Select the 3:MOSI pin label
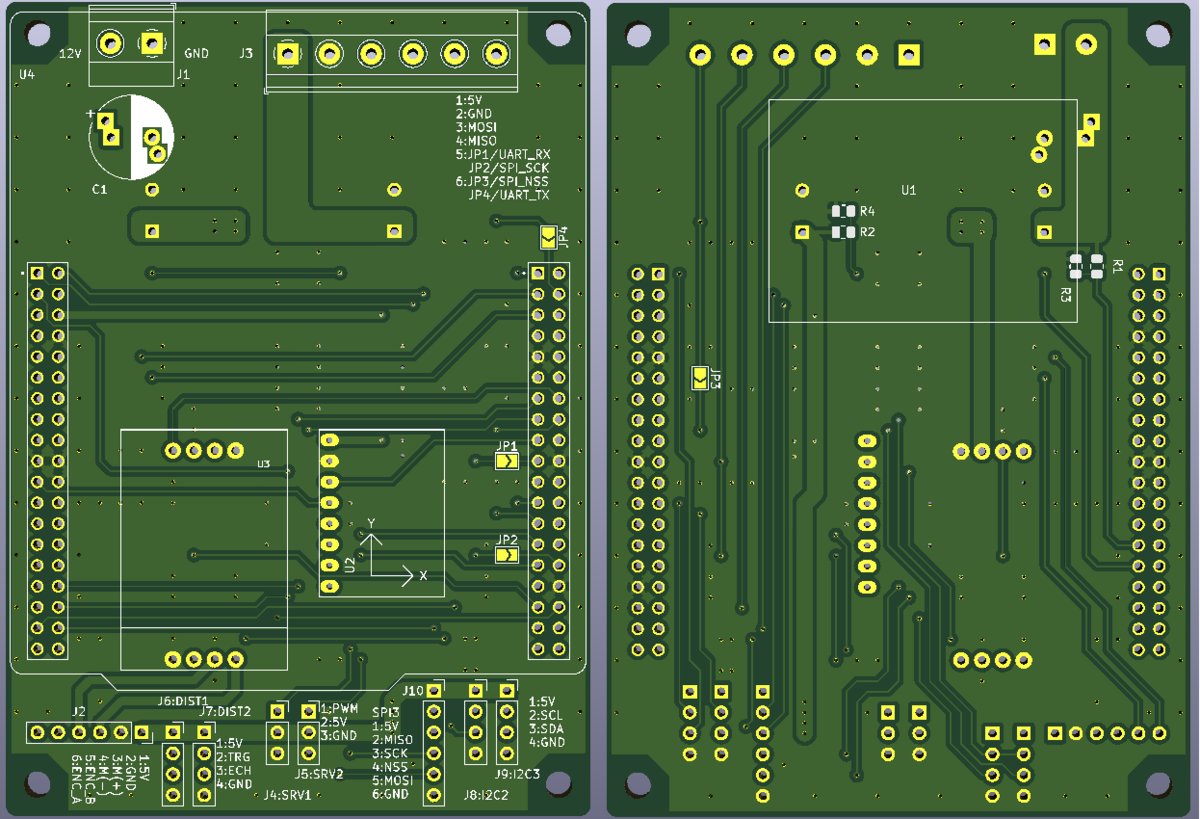 point(476,128)
